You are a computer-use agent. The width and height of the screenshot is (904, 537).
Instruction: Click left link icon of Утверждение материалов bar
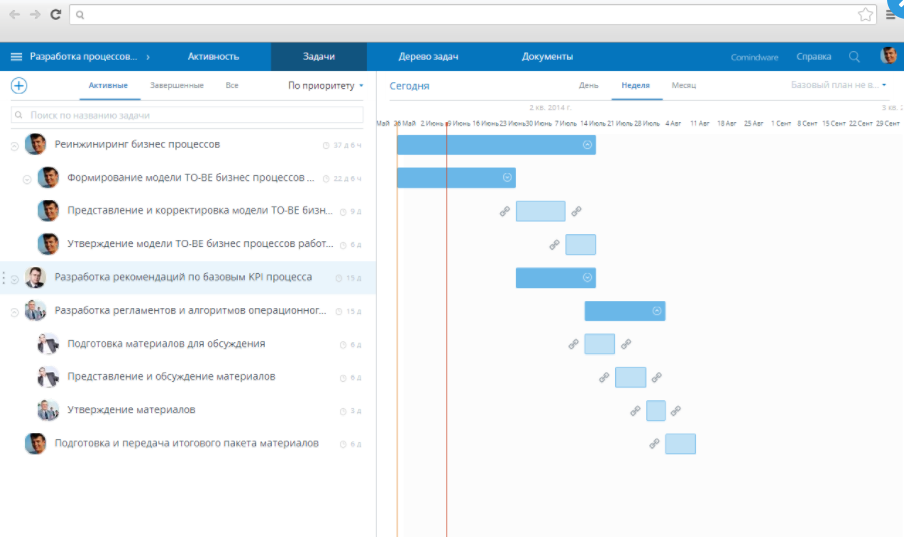coord(635,411)
